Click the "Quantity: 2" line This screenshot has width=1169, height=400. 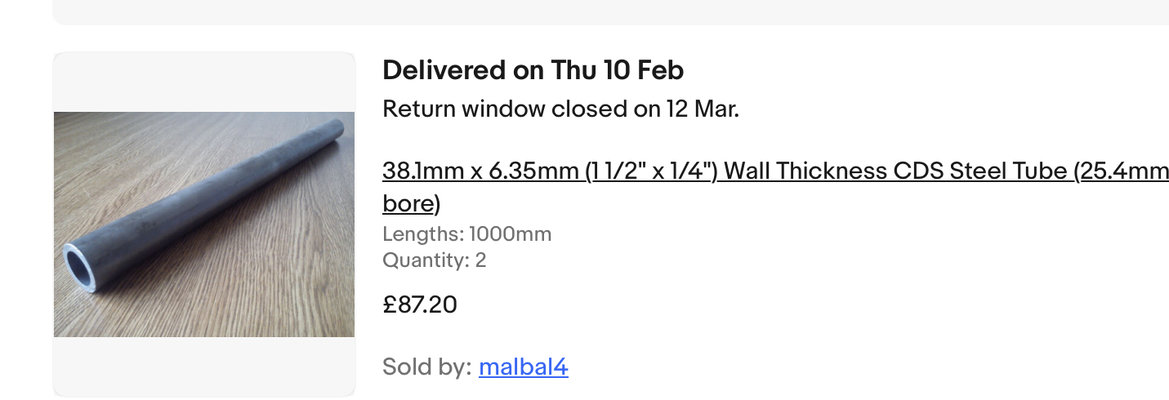click(434, 260)
